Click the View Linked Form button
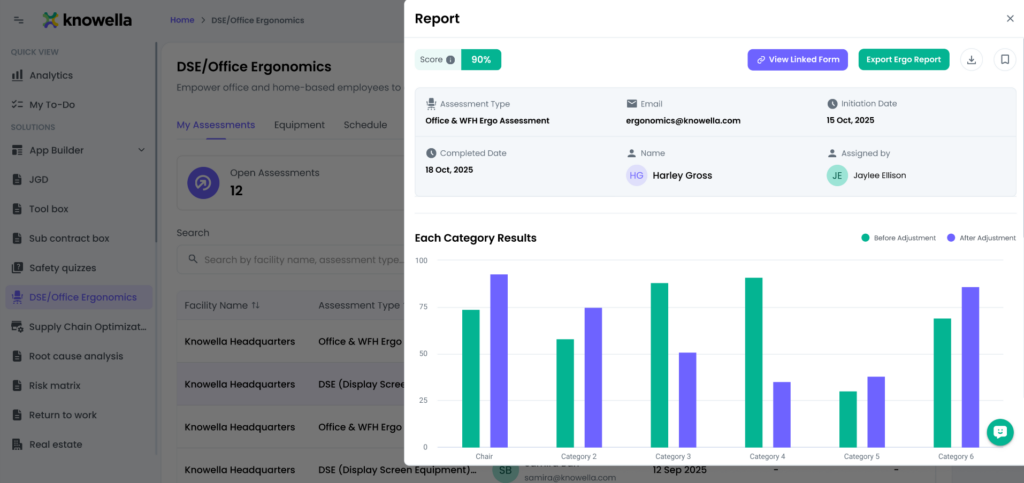 pyautogui.click(x=797, y=59)
